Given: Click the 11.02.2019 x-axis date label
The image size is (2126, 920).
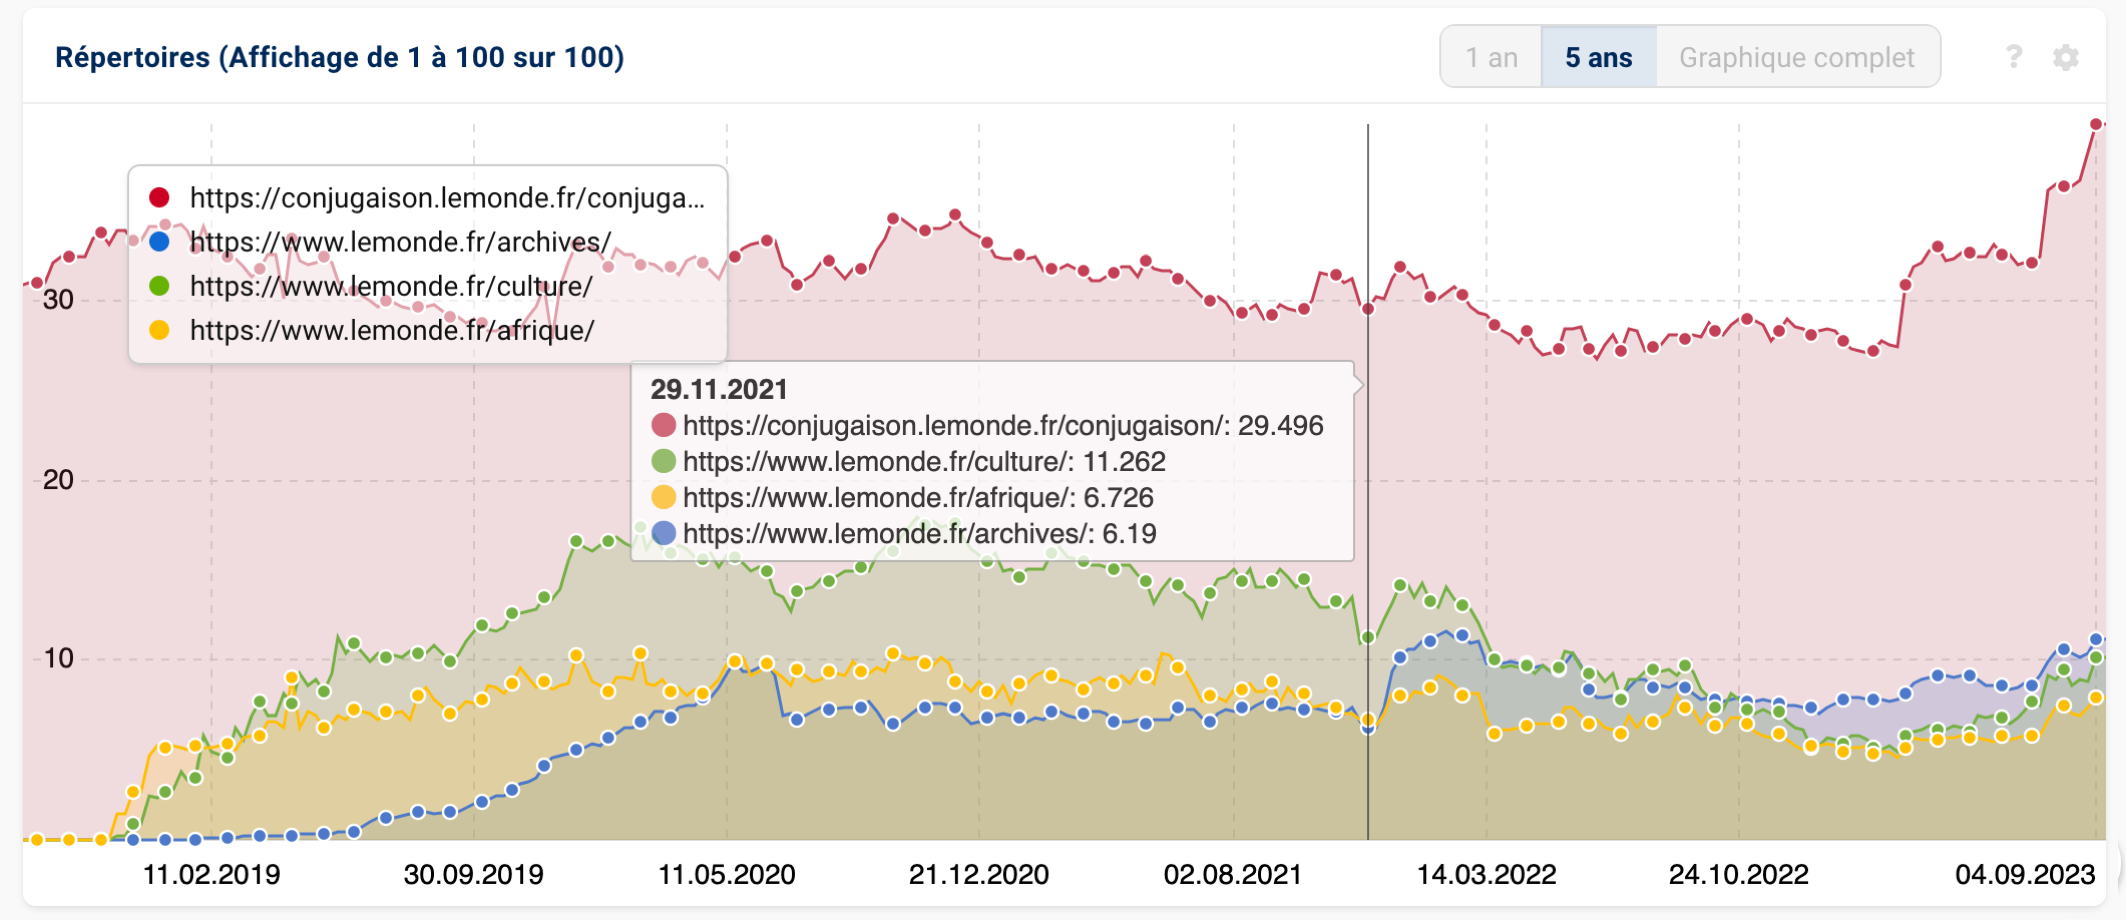Looking at the screenshot, I should (x=212, y=875).
